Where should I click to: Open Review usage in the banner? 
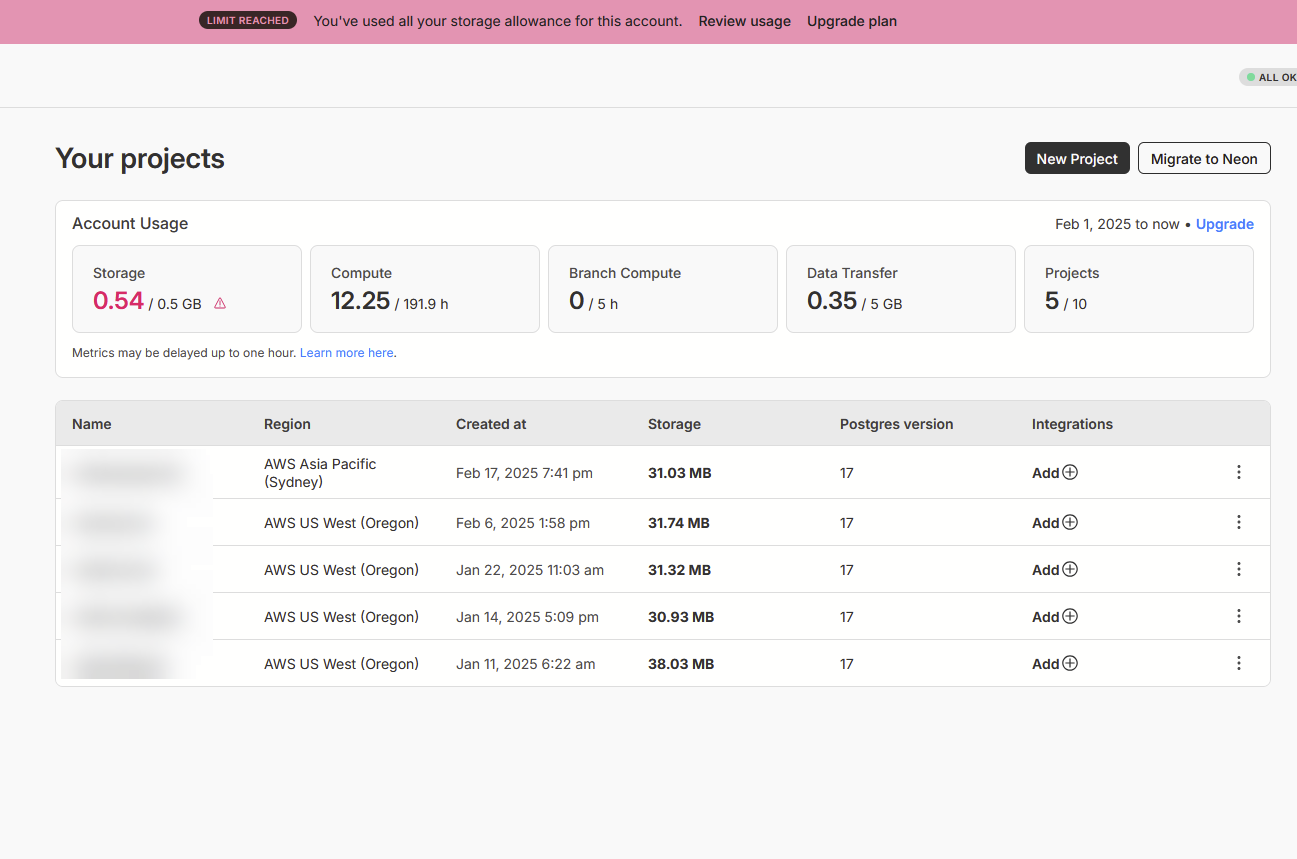[x=745, y=21]
